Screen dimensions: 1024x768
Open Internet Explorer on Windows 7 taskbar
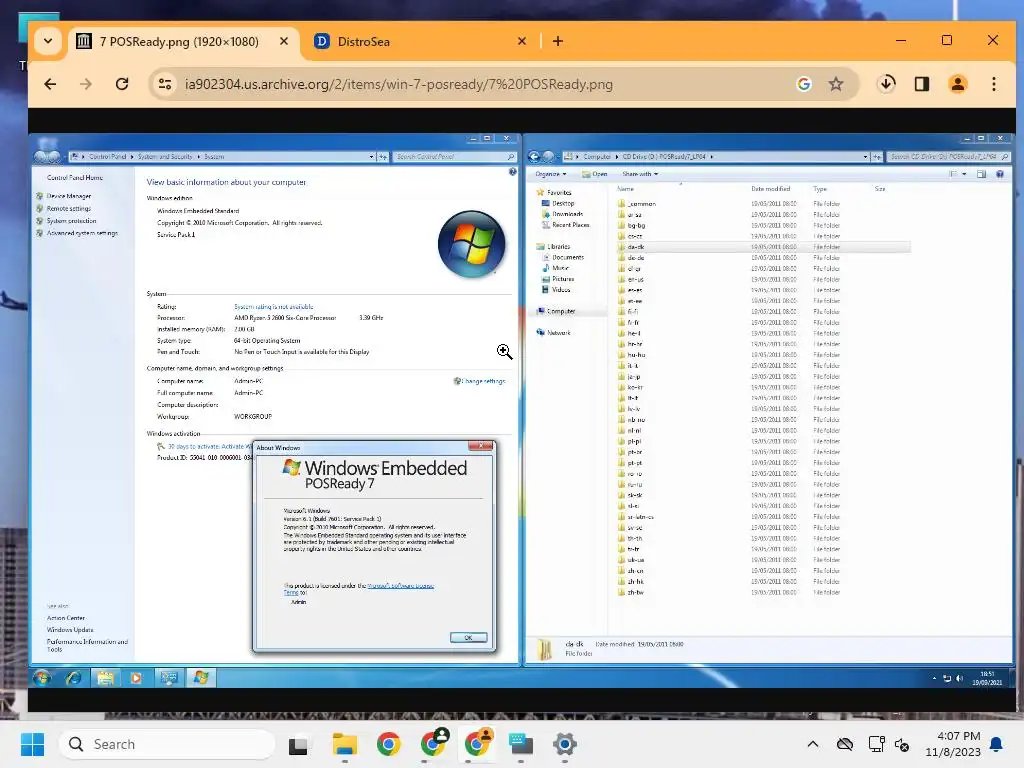click(74, 678)
